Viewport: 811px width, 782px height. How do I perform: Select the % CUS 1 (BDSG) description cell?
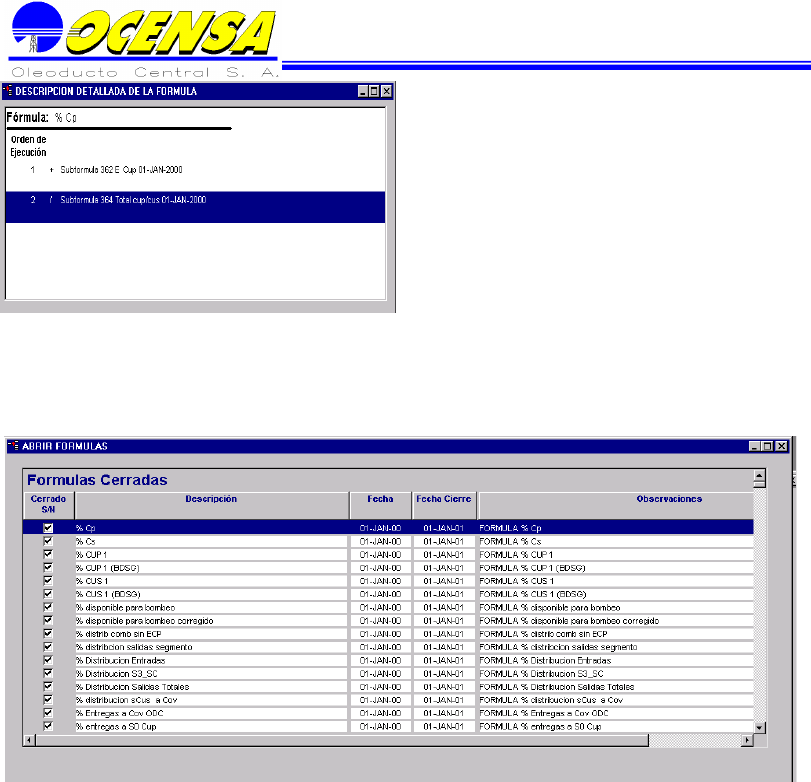(212, 594)
